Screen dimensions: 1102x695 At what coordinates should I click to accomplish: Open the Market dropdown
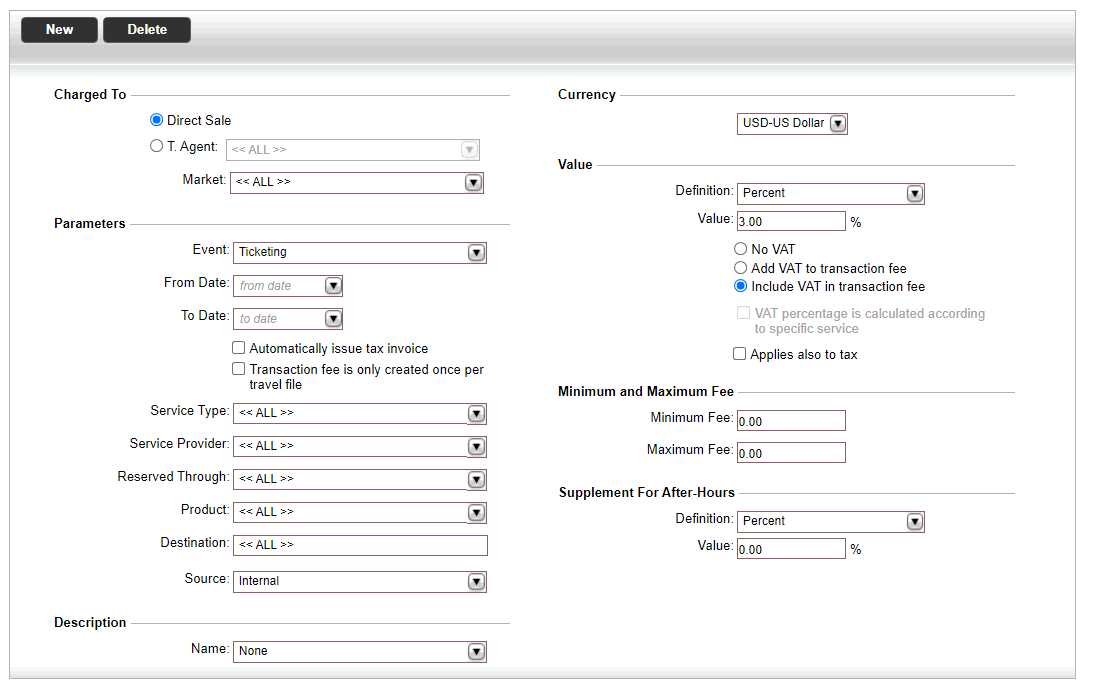click(x=357, y=183)
